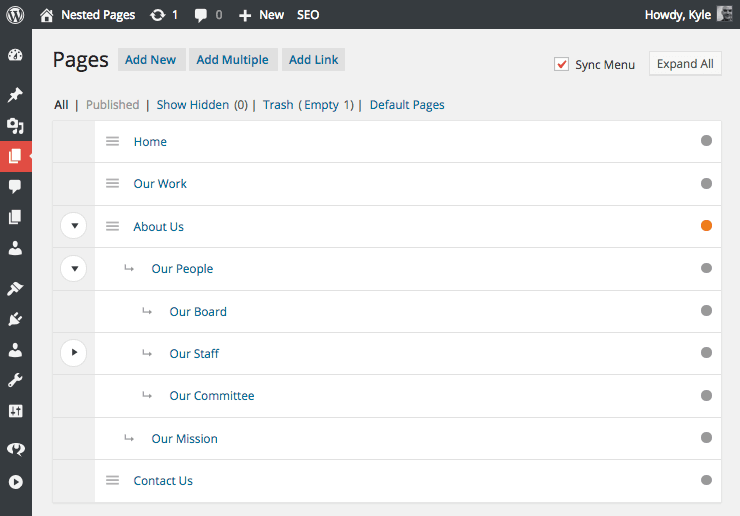Collapse the Our People subpages
The height and width of the screenshot is (516, 740).
click(x=74, y=268)
